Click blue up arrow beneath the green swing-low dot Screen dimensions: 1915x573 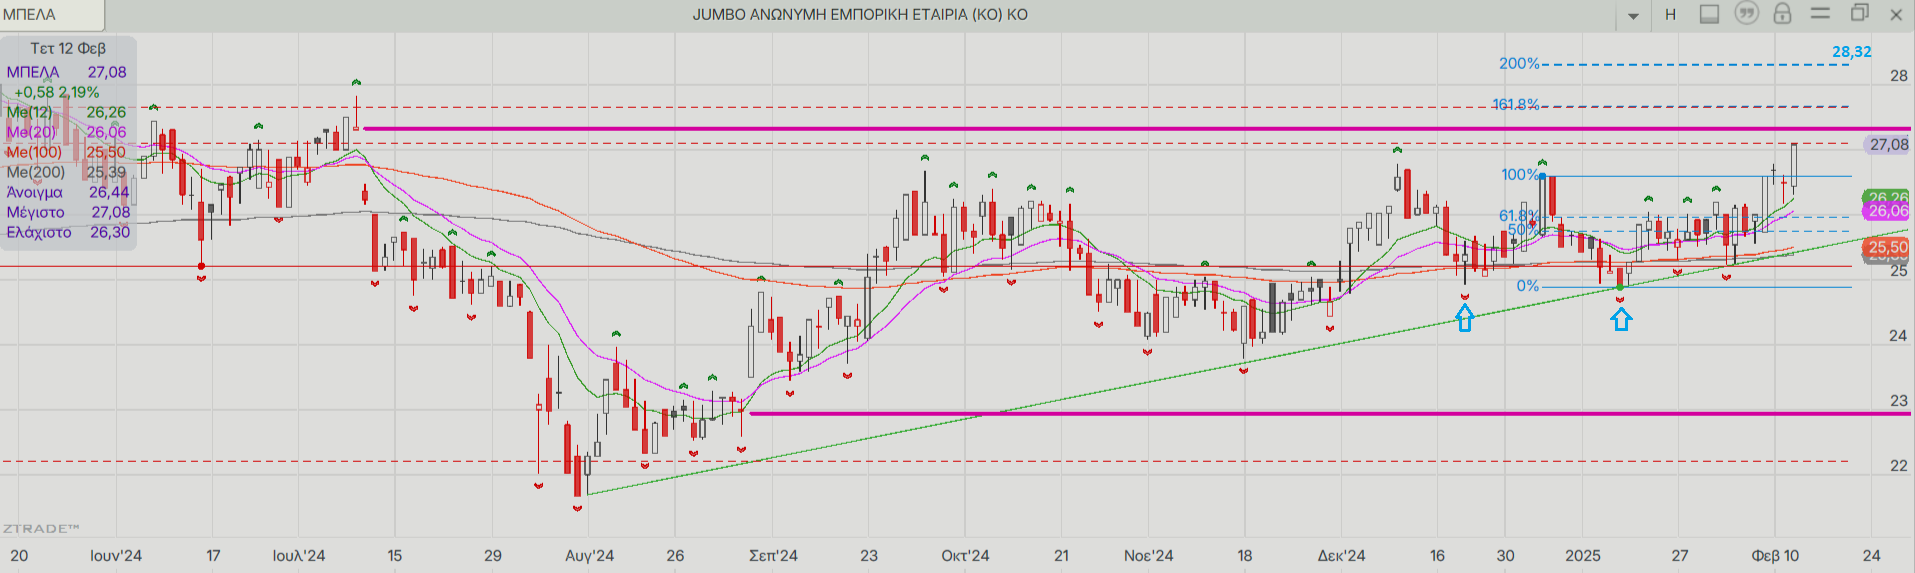pos(1621,319)
